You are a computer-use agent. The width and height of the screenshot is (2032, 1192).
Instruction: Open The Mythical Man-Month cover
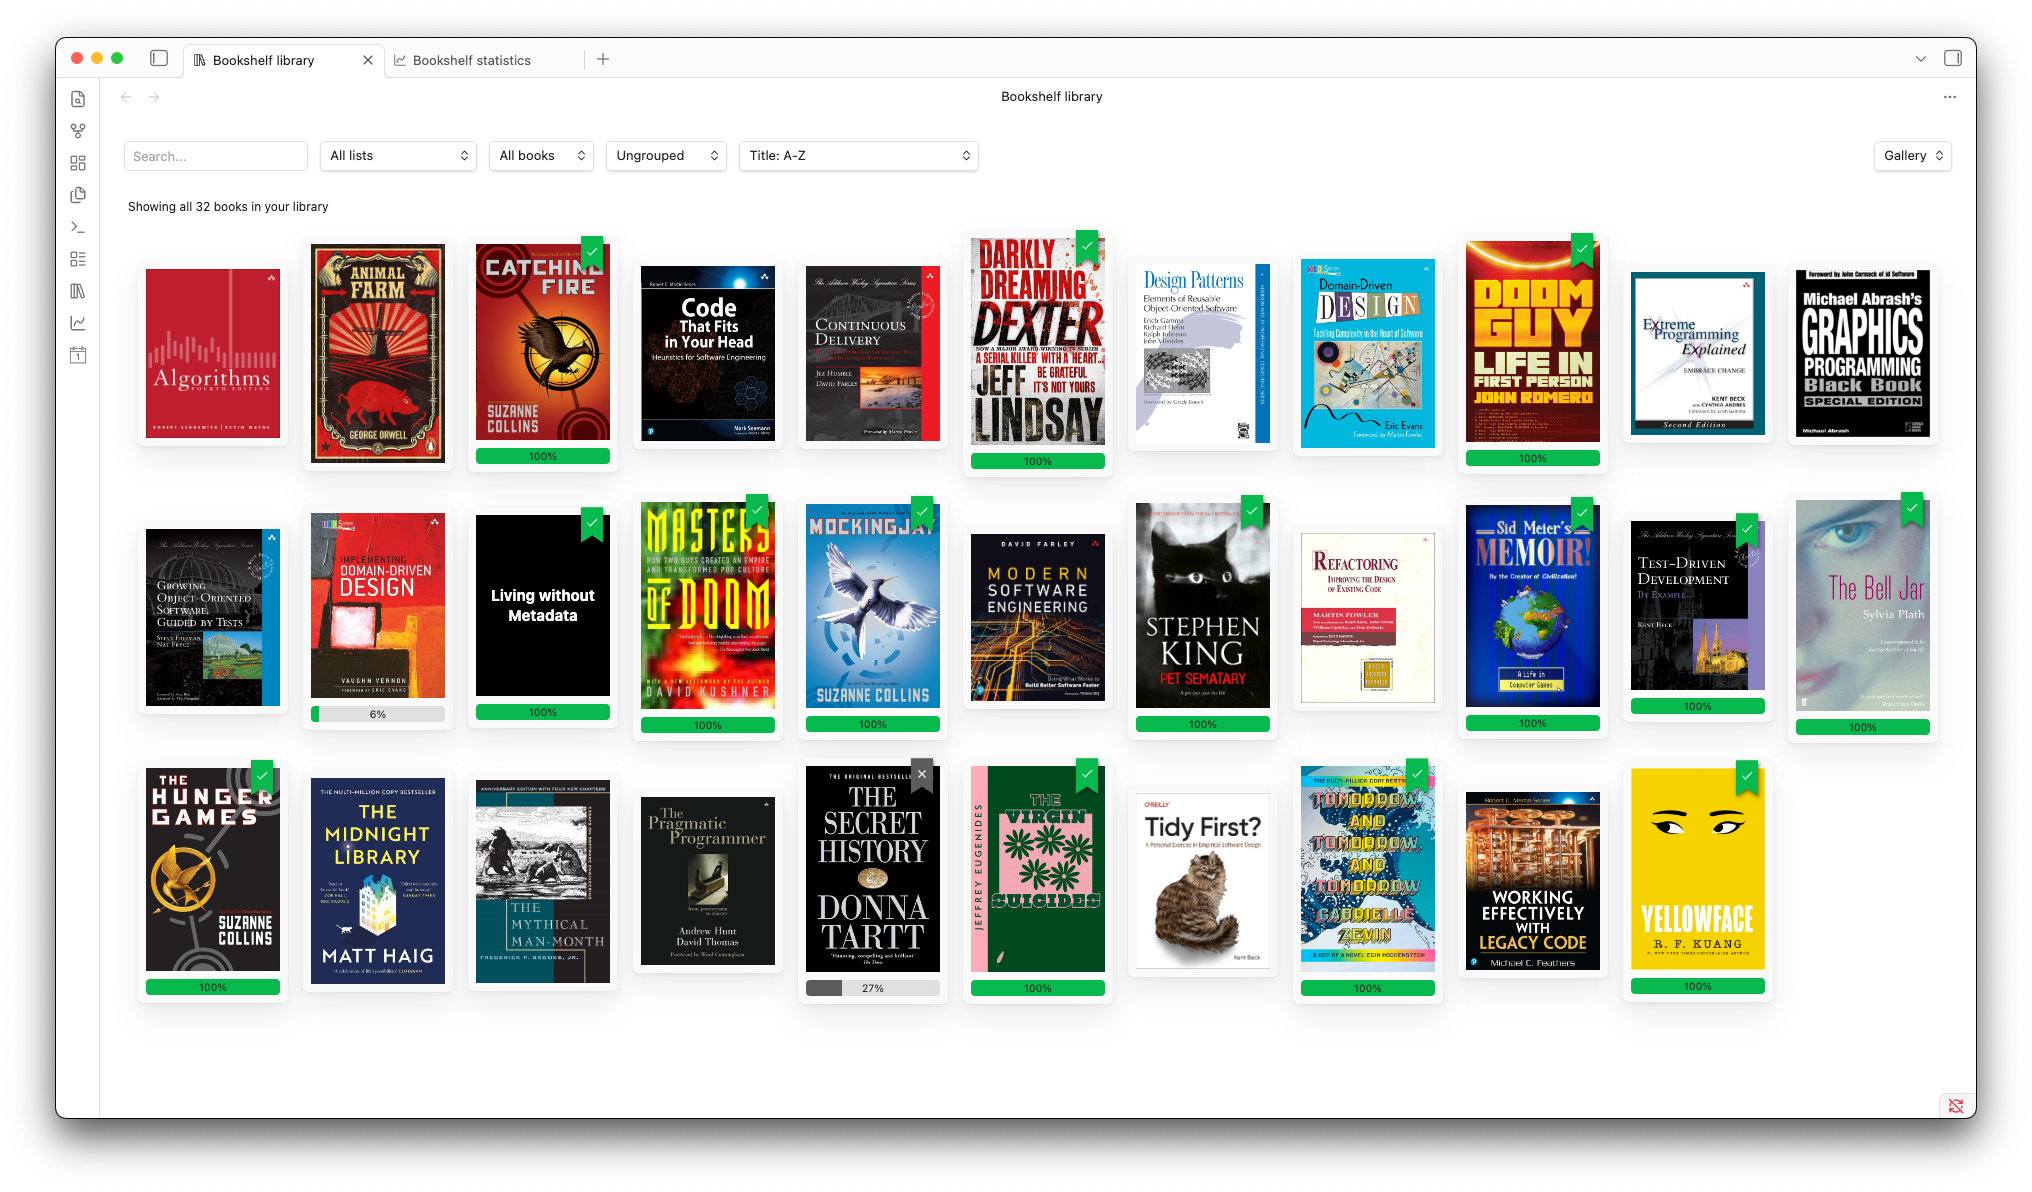pyautogui.click(x=543, y=882)
